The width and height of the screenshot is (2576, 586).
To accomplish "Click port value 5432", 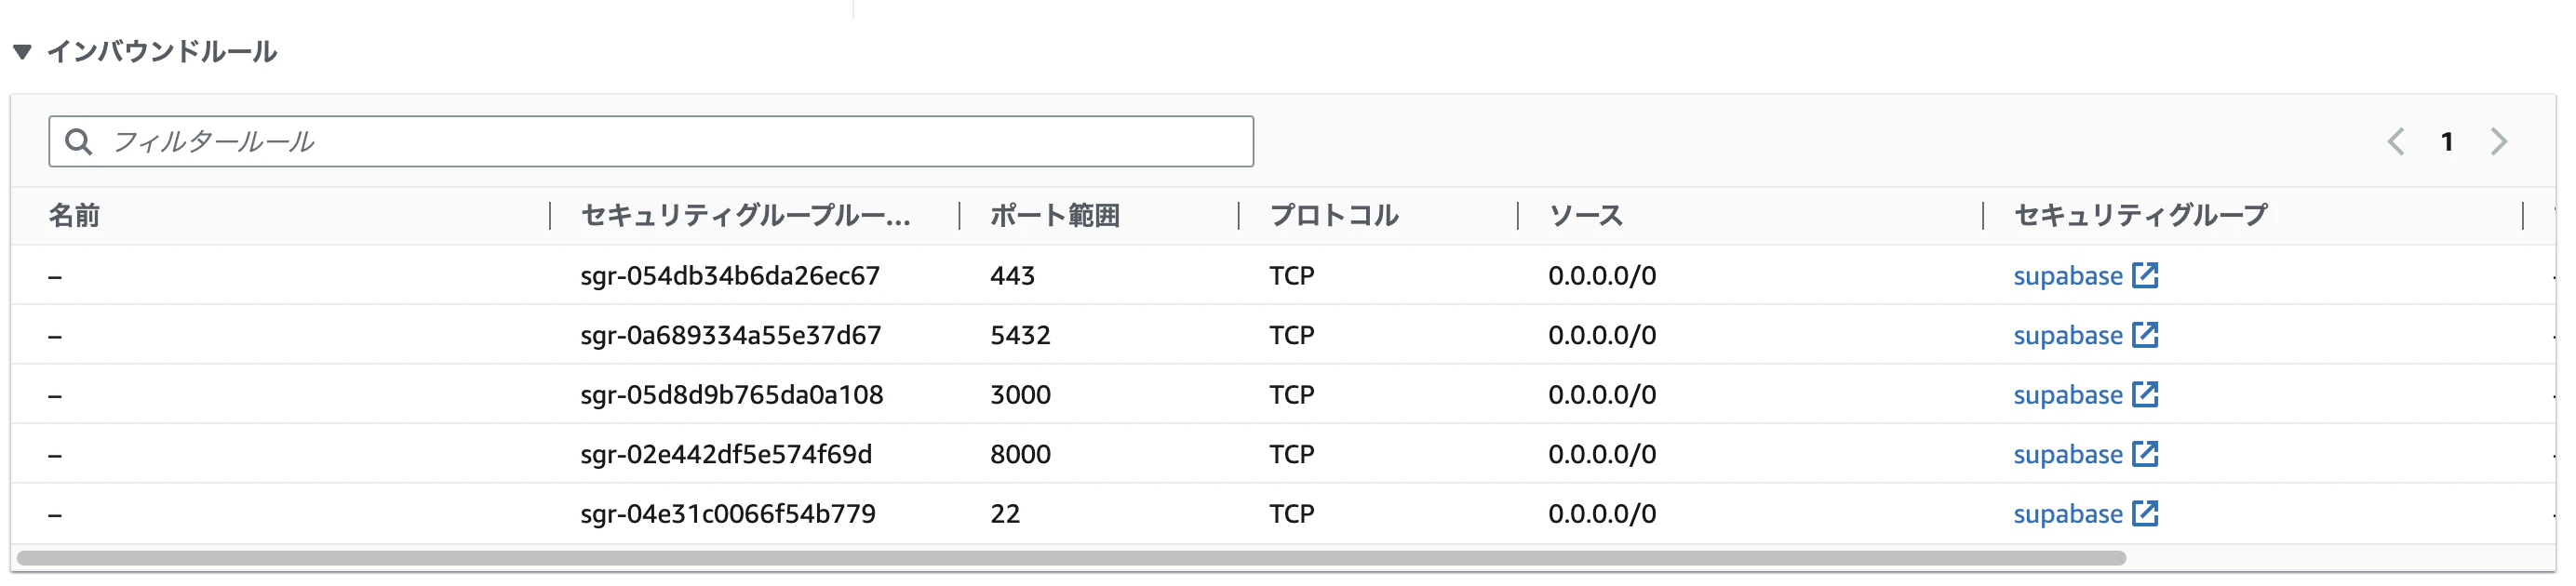I will pos(1020,336).
